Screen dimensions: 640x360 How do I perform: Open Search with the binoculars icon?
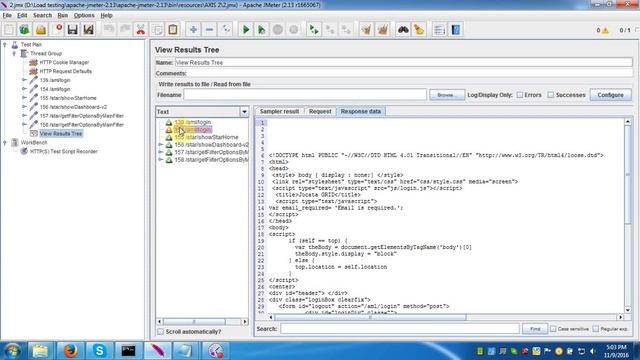pyautogui.click(x=403, y=29)
